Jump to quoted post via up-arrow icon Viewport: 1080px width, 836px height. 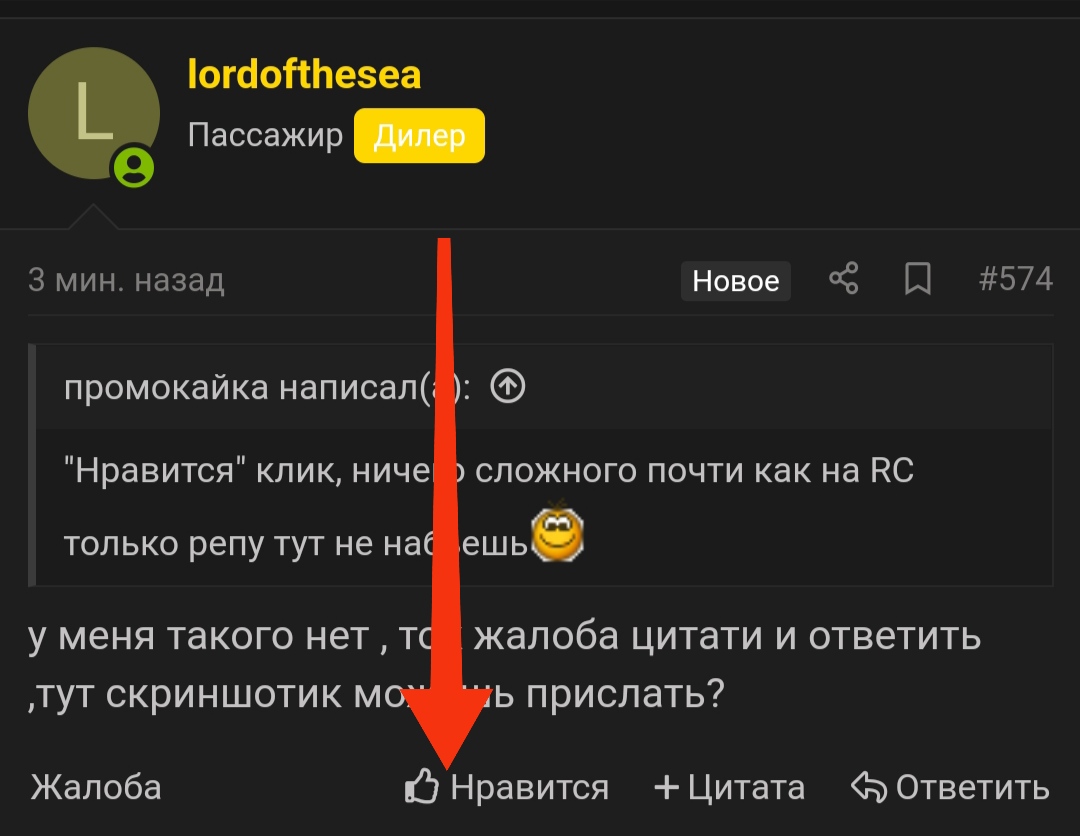[x=508, y=386]
